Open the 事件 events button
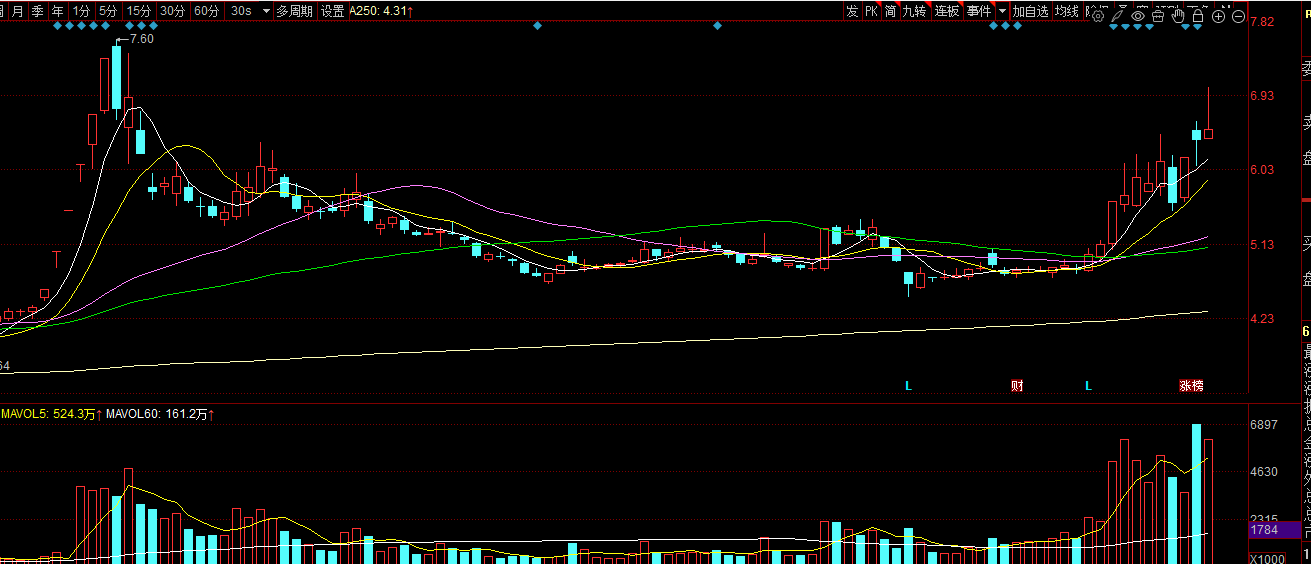1311x564 pixels. (979, 11)
